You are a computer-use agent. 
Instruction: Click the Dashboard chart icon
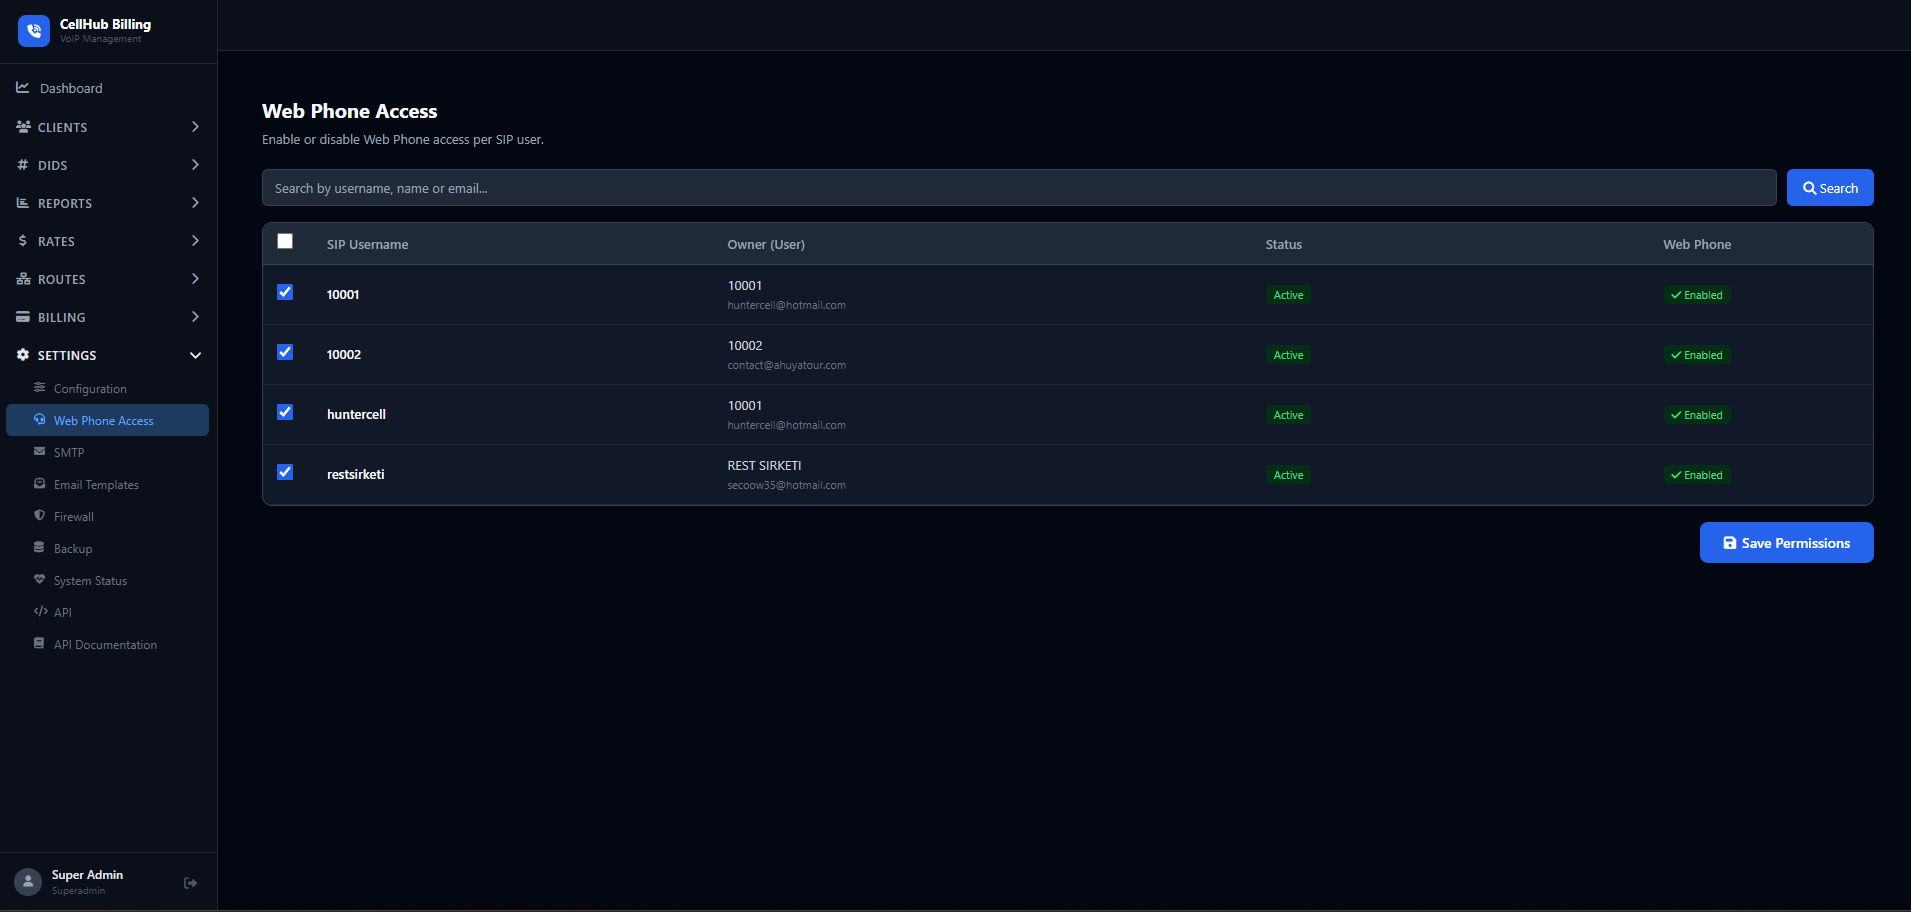pos(23,88)
